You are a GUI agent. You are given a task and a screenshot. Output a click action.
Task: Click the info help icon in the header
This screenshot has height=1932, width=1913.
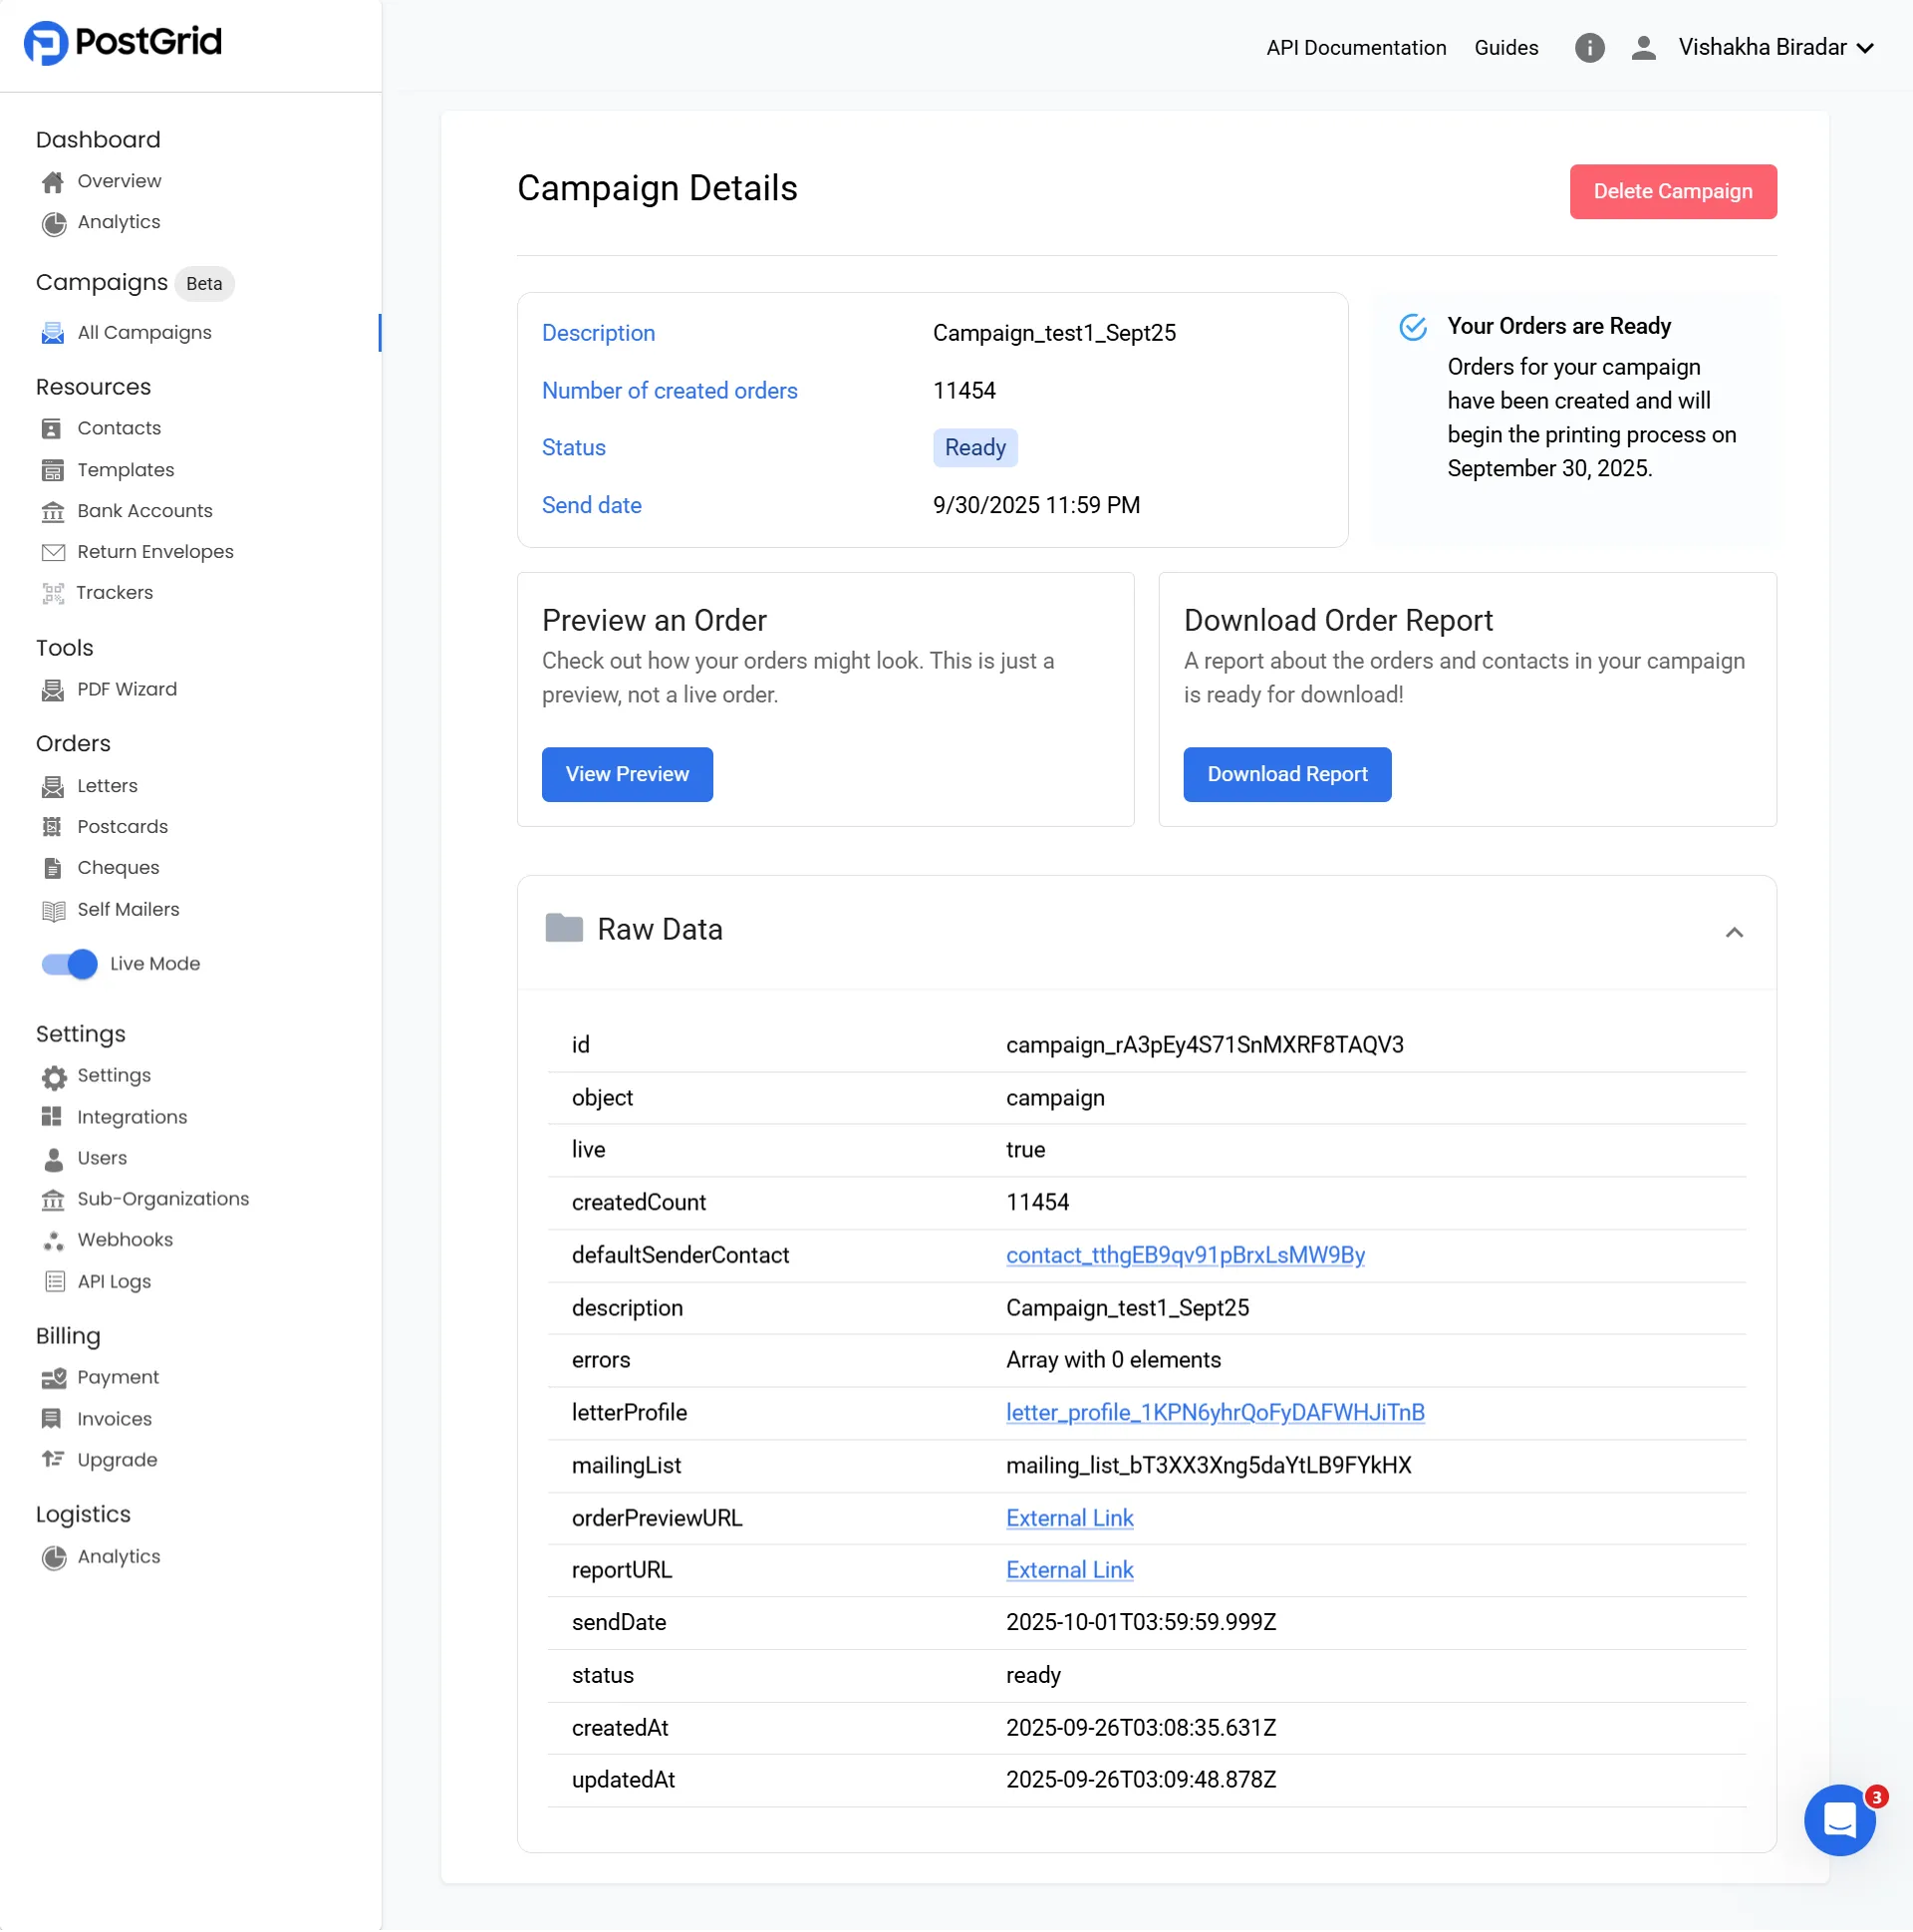pos(1589,47)
